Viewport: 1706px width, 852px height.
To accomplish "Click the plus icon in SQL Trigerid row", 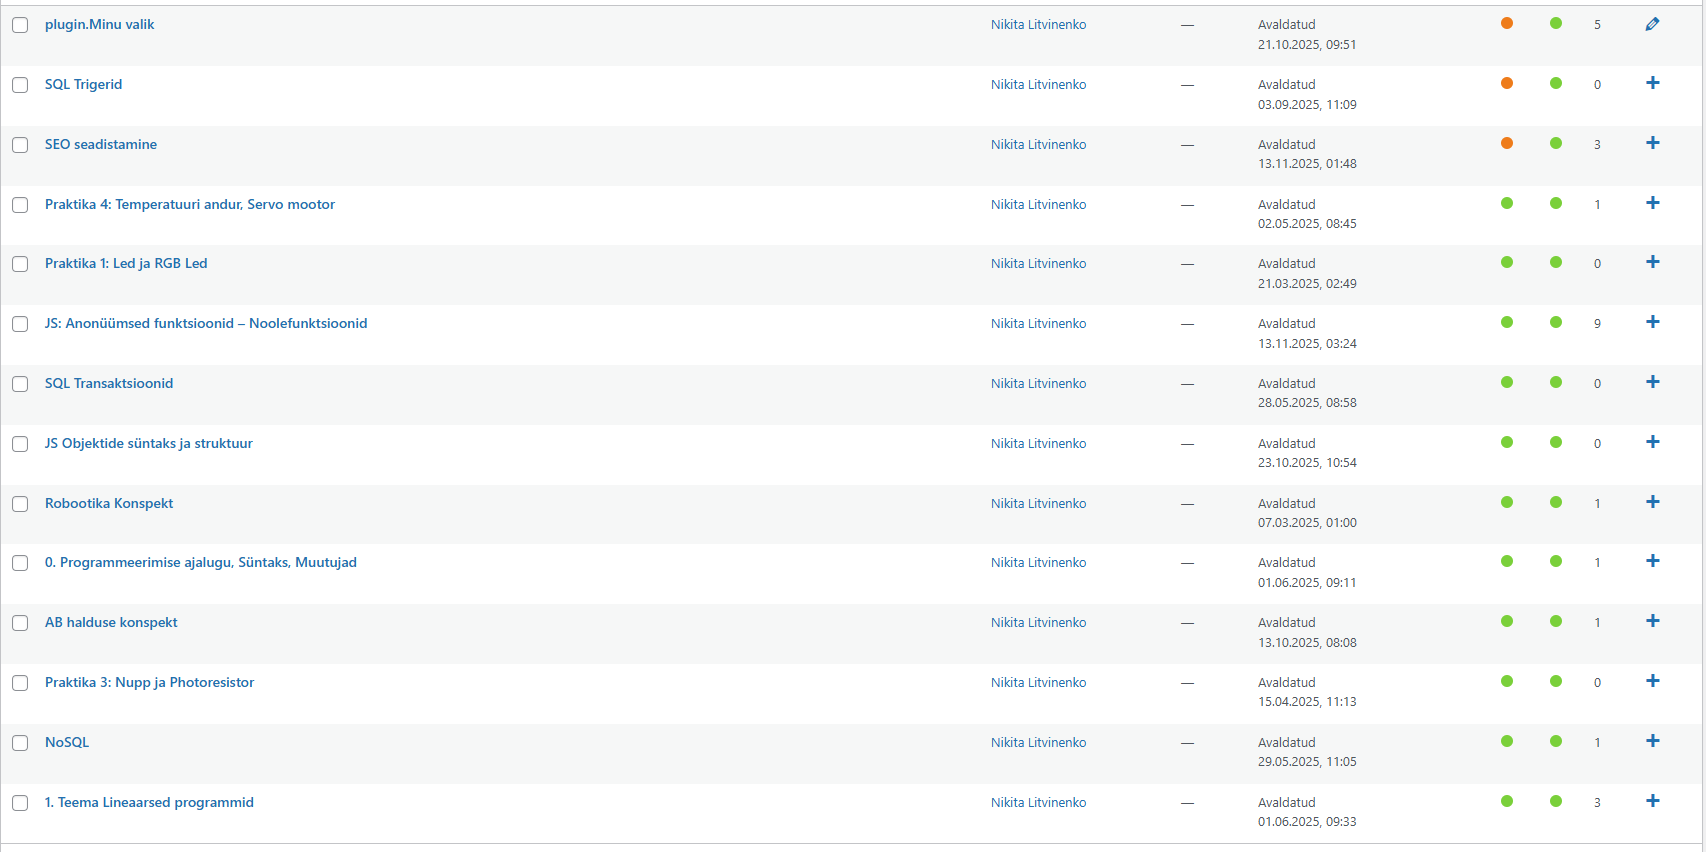I will coord(1652,83).
